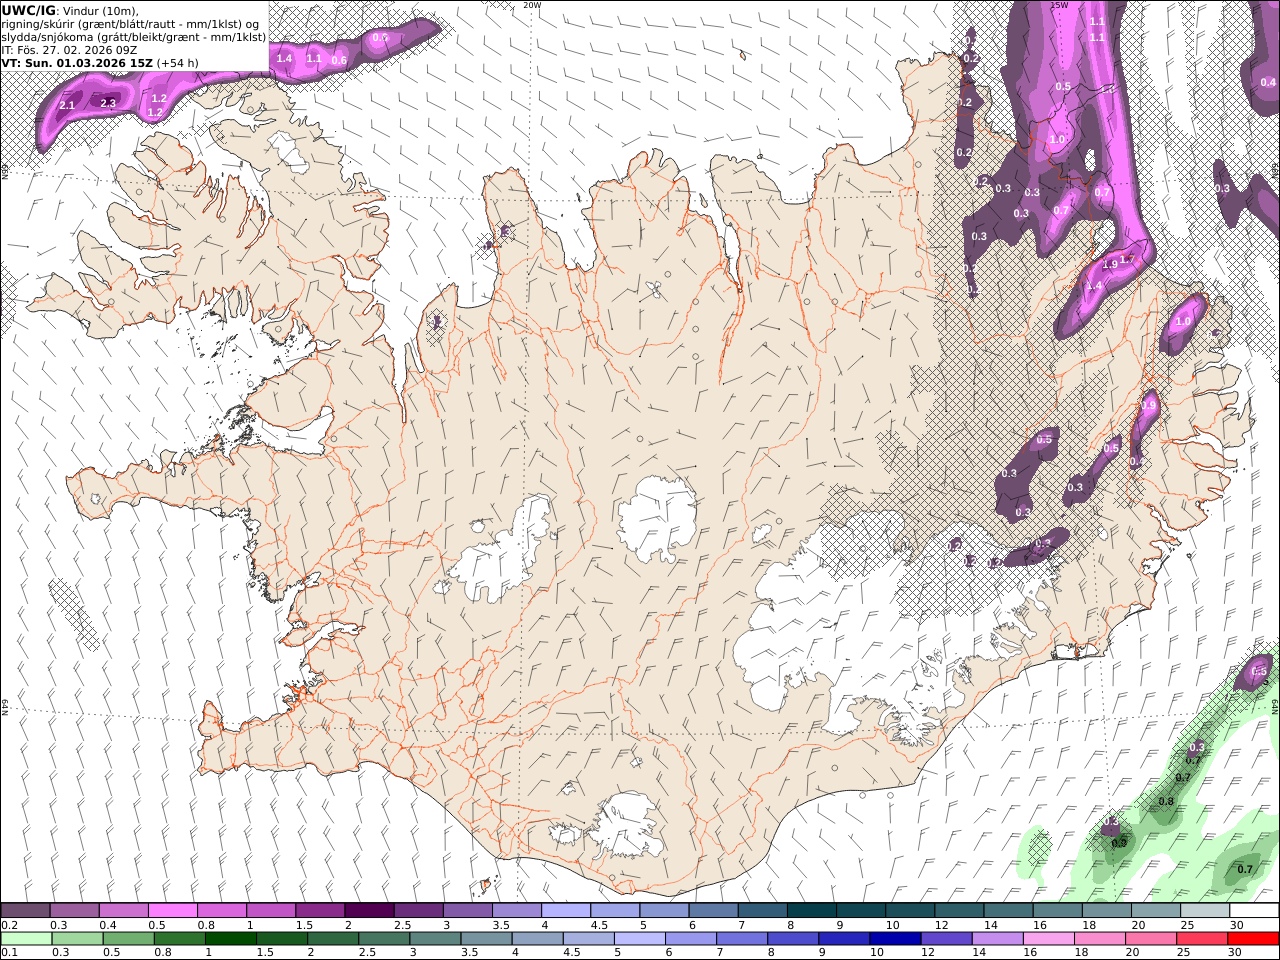1280x960 pixels.
Task: Click the 2.3 snowfall value on the map
Action: tap(108, 102)
